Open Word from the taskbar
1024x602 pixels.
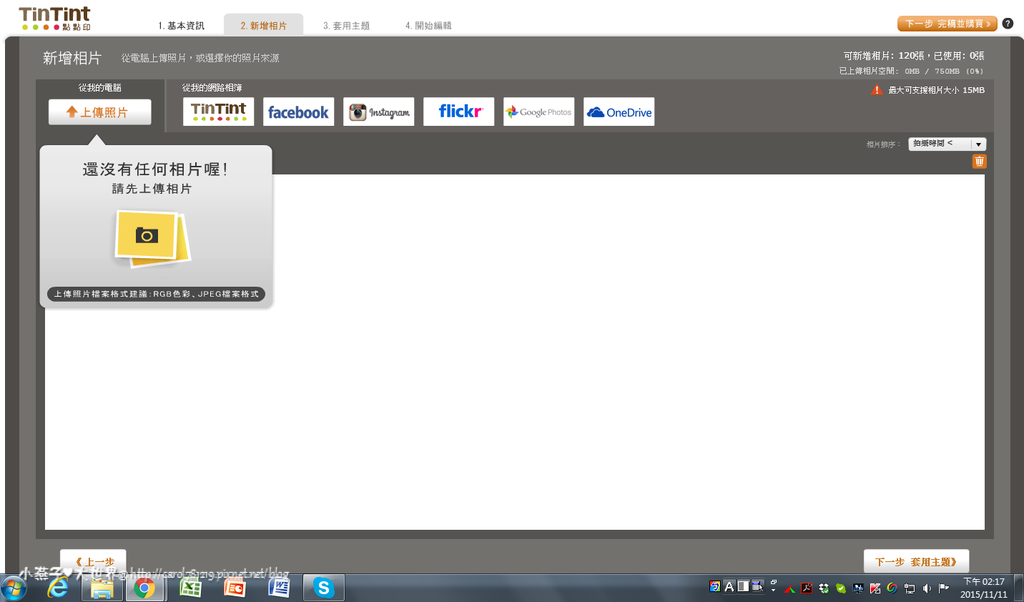[x=279, y=588]
